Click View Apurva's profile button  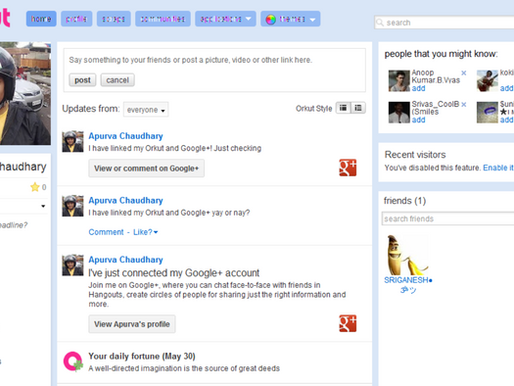[x=132, y=324]
